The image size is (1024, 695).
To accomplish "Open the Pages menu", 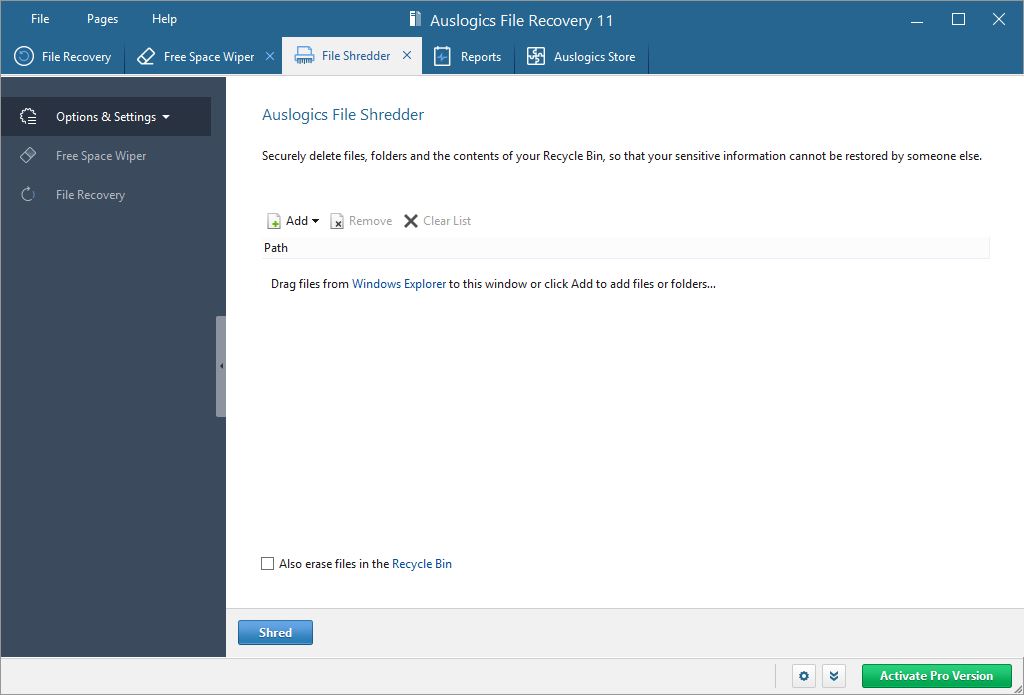I will (x=103, y=19).
